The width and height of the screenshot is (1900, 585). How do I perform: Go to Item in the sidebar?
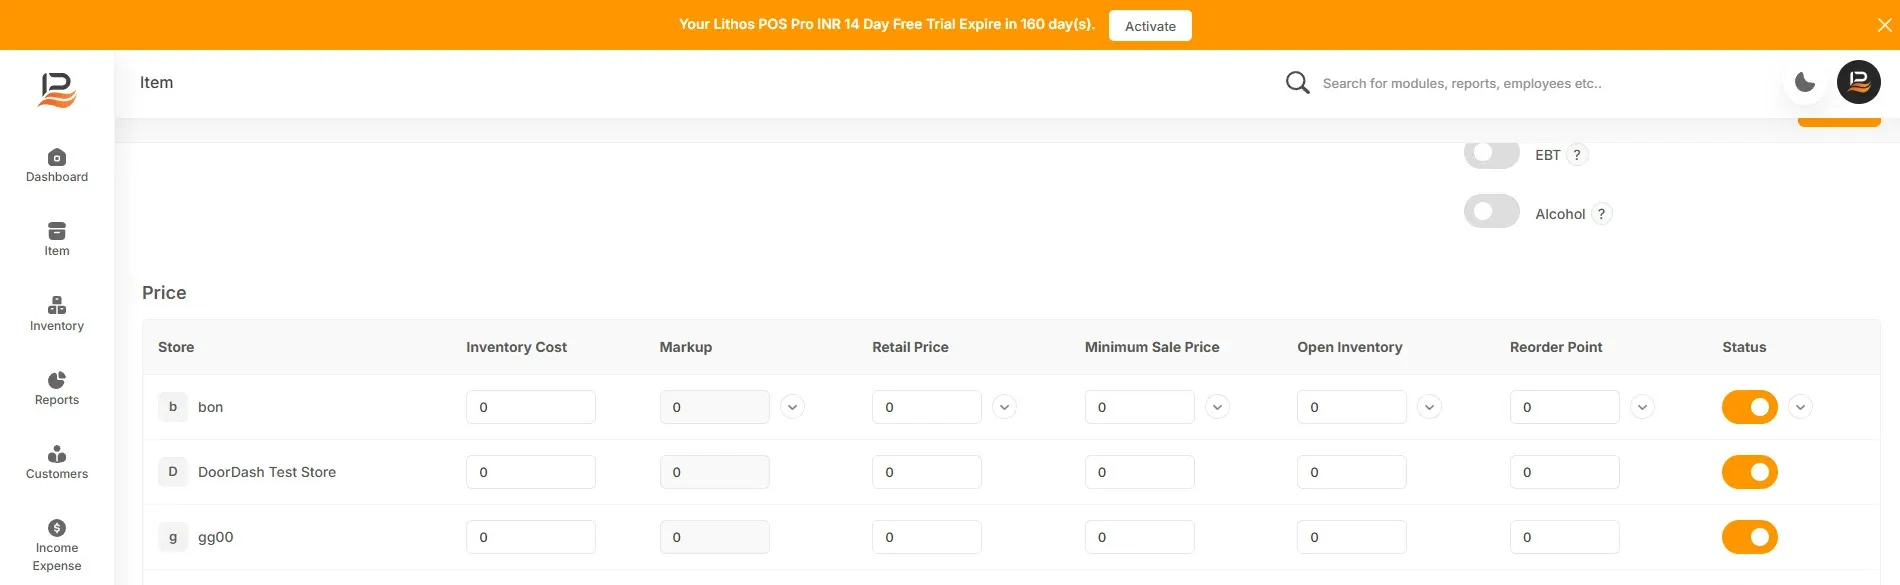57,239
